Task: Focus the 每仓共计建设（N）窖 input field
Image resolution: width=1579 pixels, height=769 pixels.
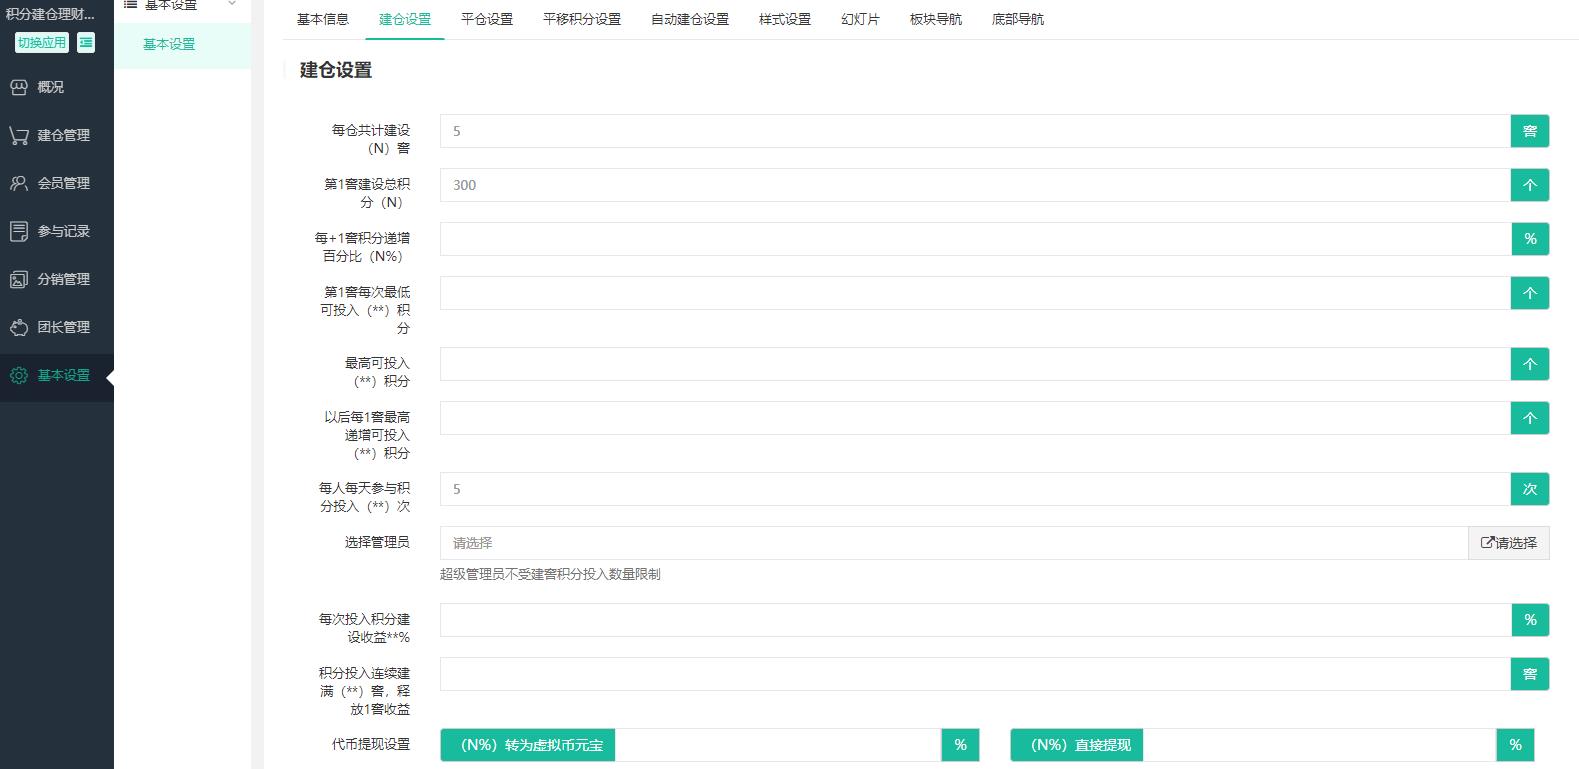Action: coord(975,131)
